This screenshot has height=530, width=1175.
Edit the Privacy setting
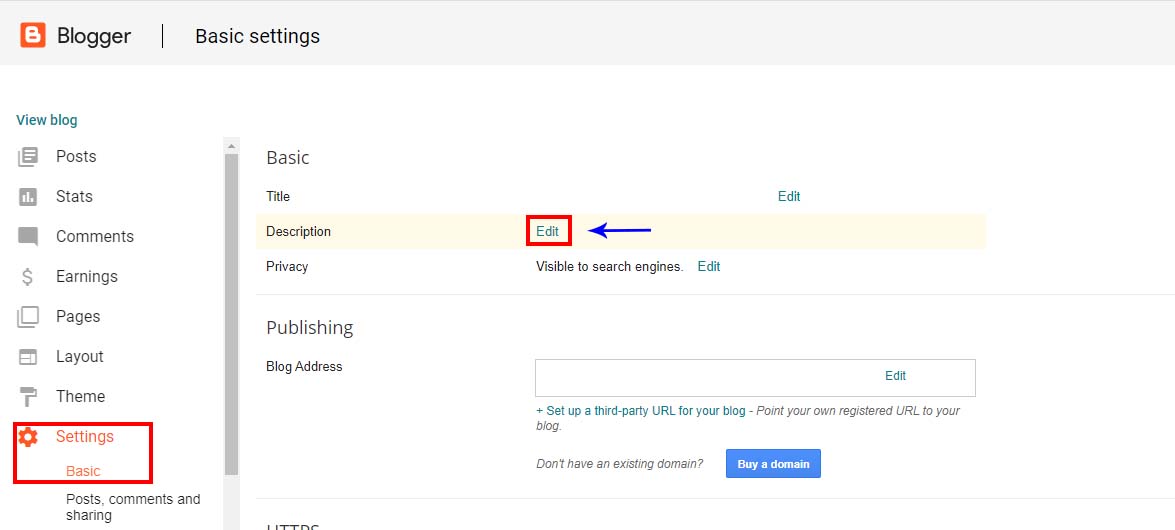(x=709, y=266)
